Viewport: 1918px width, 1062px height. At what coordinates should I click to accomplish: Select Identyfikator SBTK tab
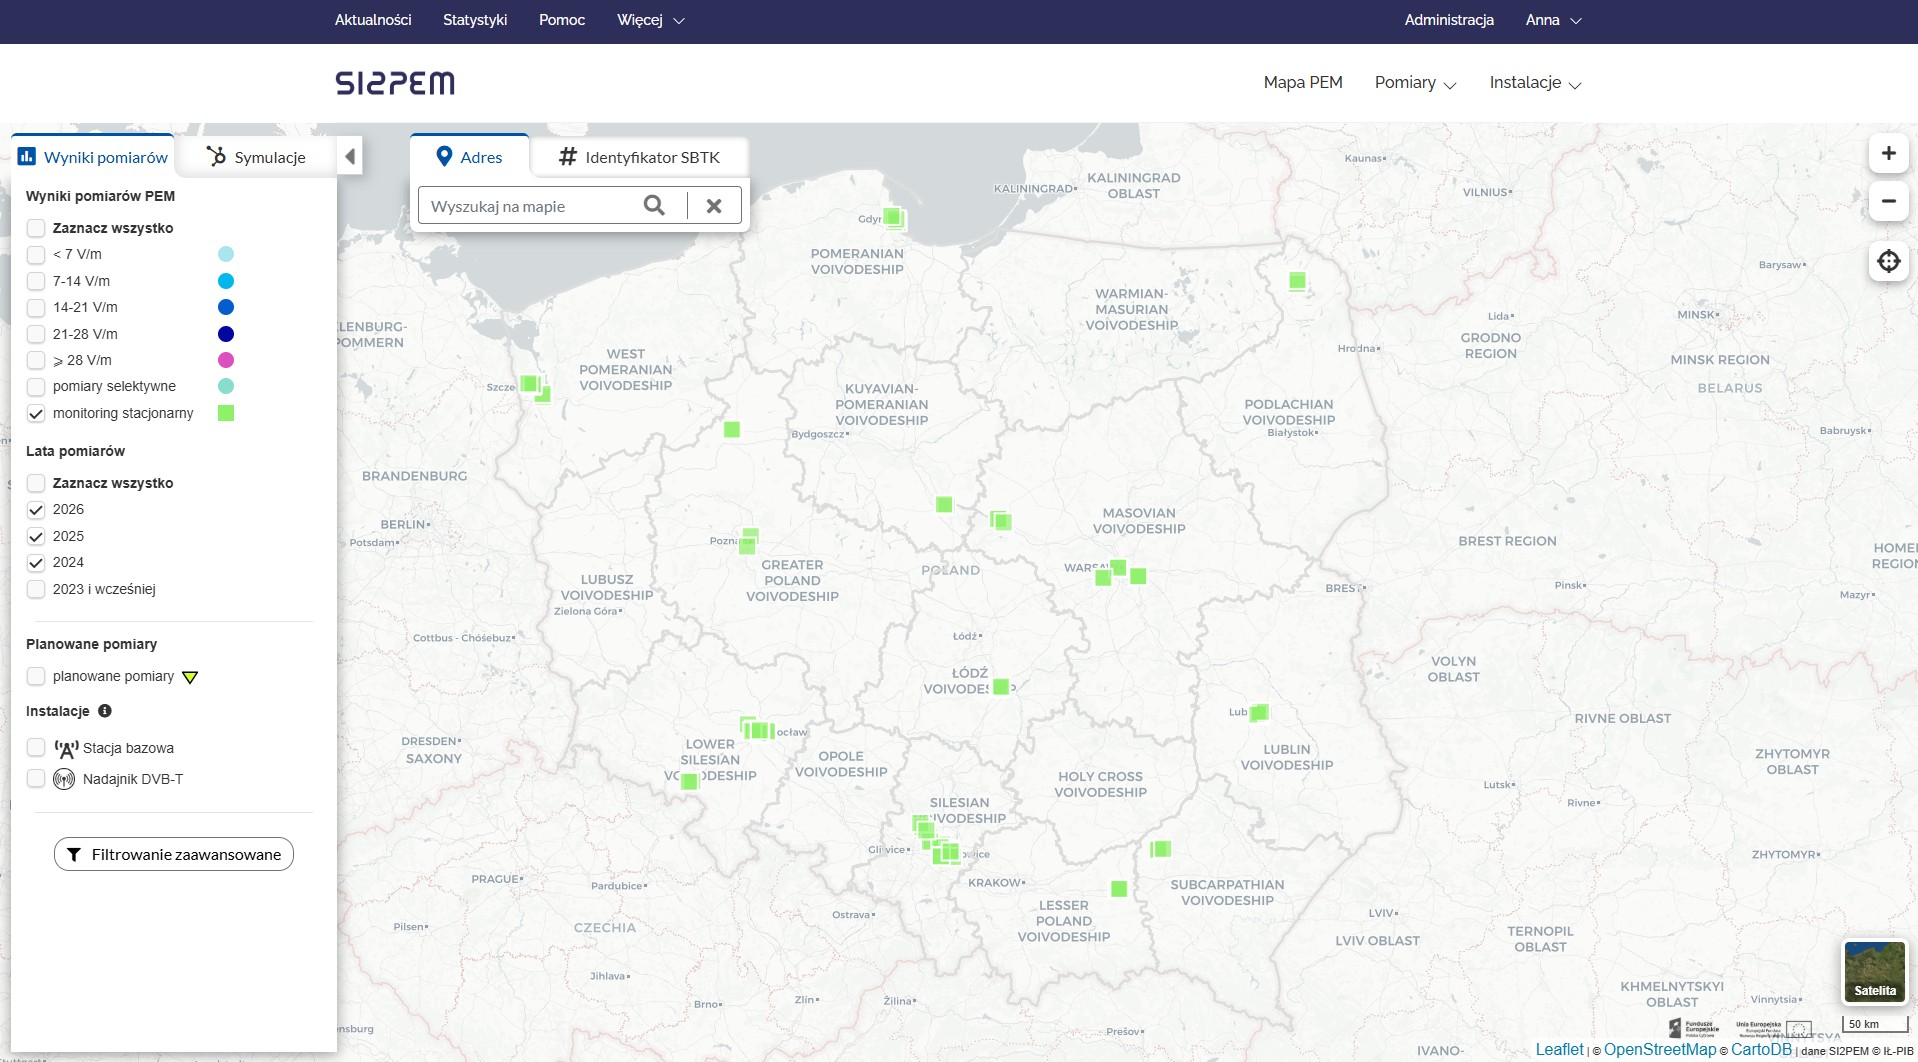[x=639, y=157]
